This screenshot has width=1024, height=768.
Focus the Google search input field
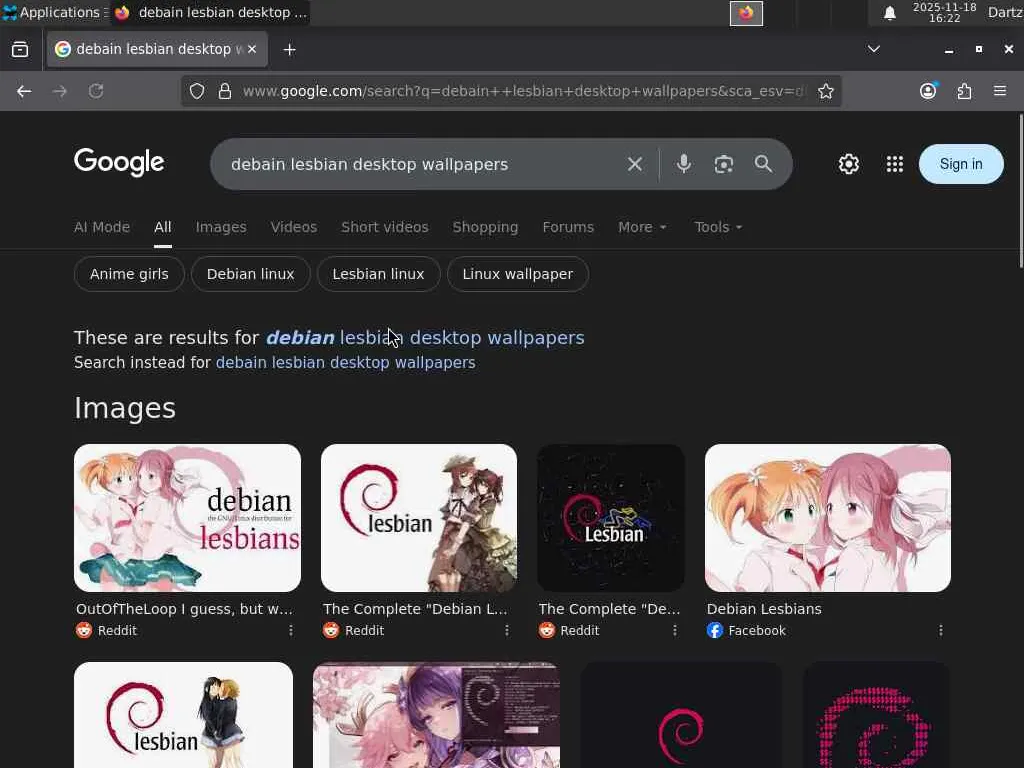[418, 164]
